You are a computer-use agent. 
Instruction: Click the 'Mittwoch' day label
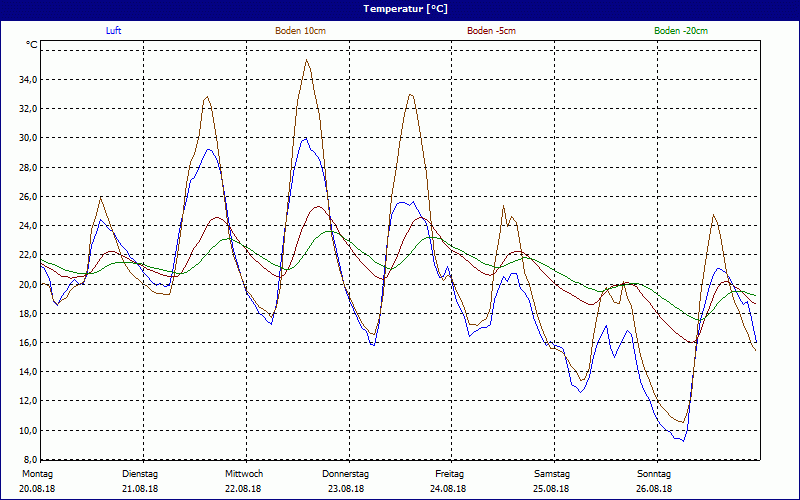coord(244,474)
